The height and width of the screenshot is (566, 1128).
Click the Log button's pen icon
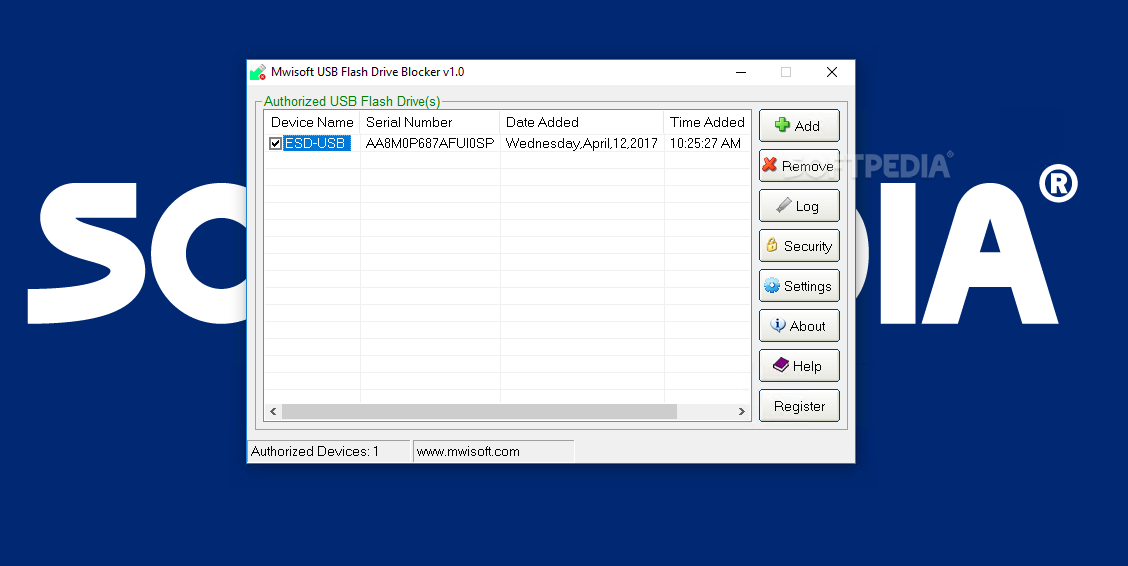(783, 206)
